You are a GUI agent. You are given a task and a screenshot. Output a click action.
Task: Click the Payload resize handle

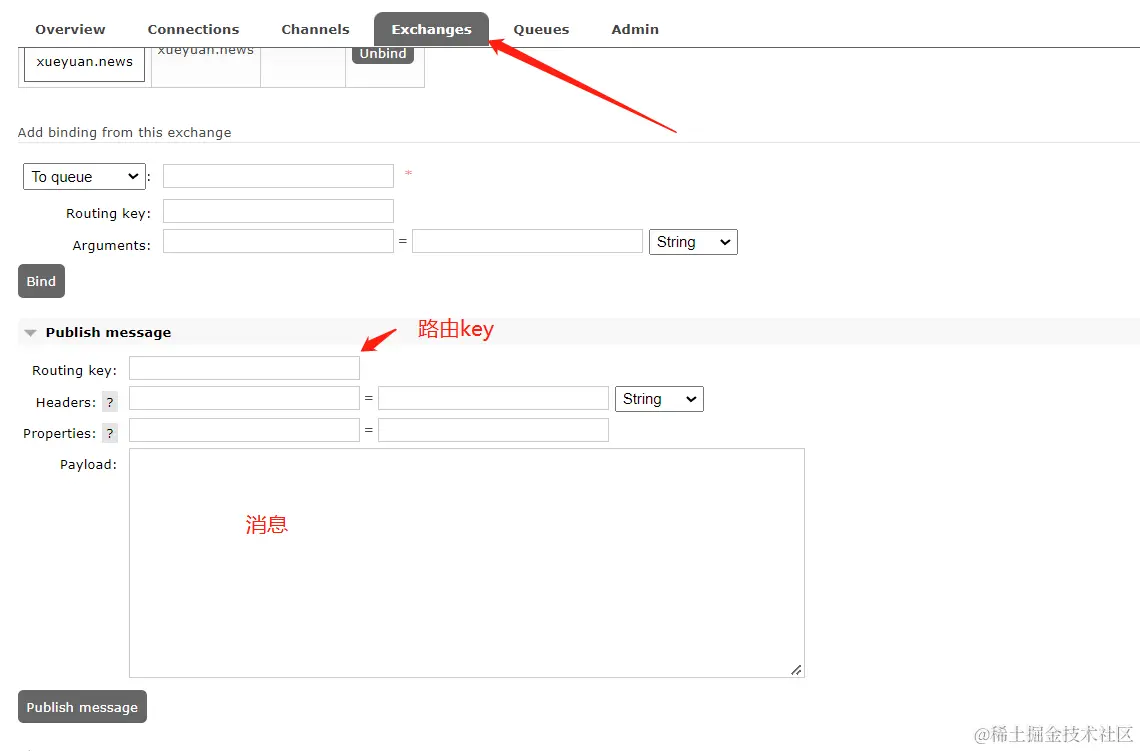click(x=797, y=670)
